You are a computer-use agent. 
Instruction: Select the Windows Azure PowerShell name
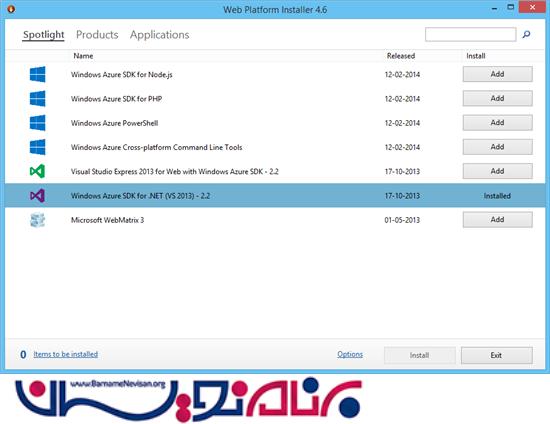114,123
